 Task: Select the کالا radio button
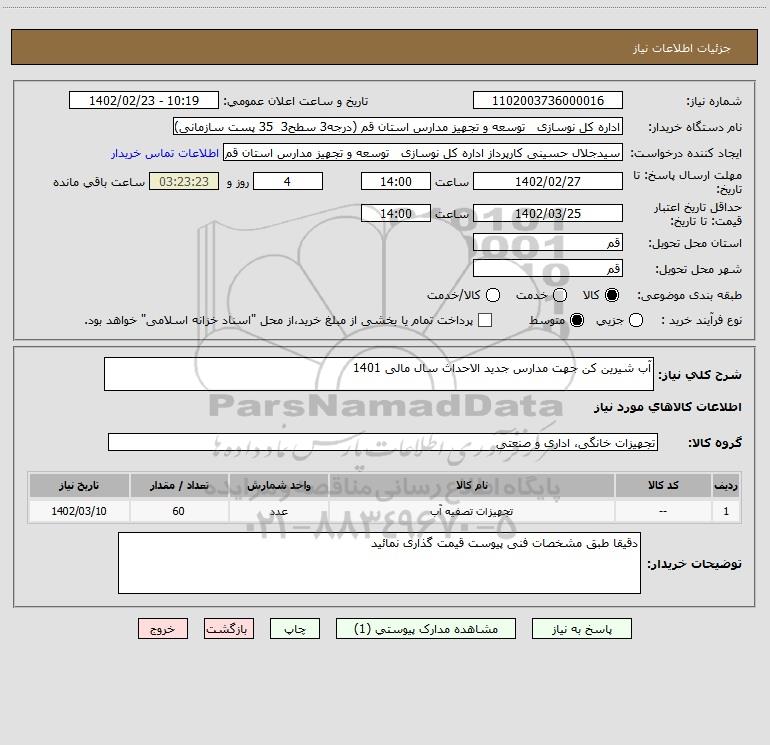(612, 295)
